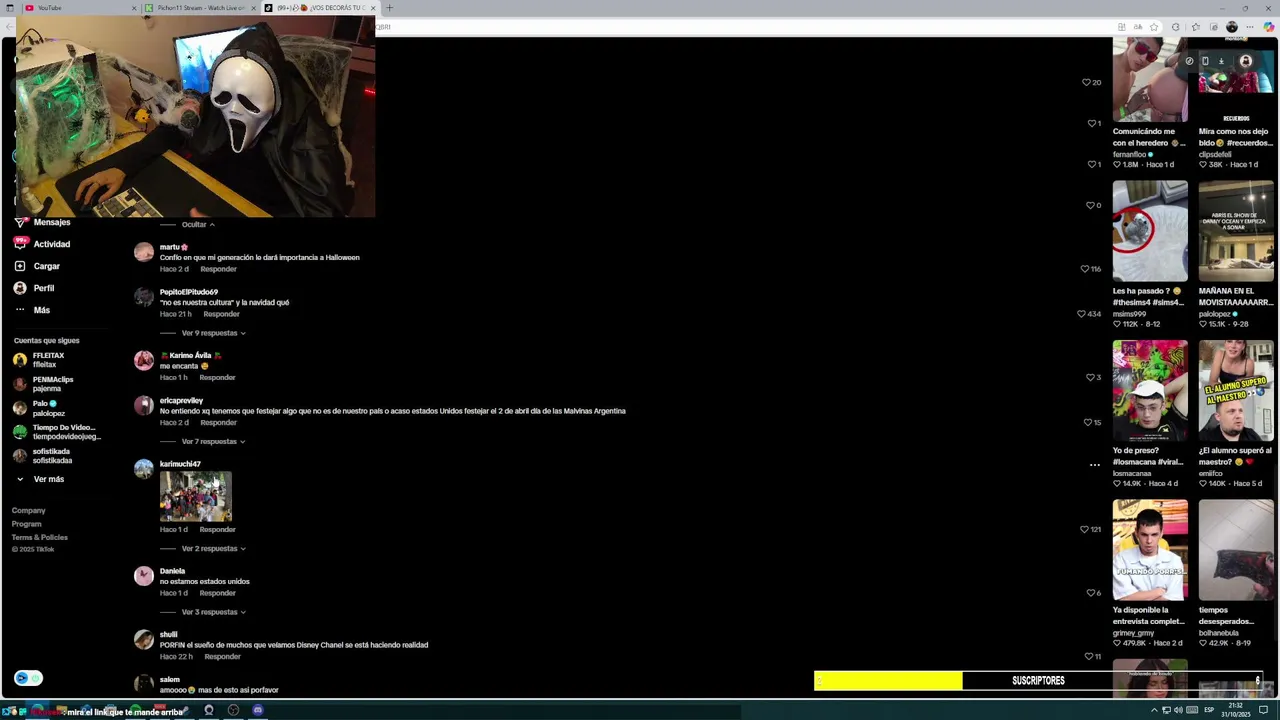Like the comment with 20 likes
1280x720 pixels.
[x=1086, y=82]
